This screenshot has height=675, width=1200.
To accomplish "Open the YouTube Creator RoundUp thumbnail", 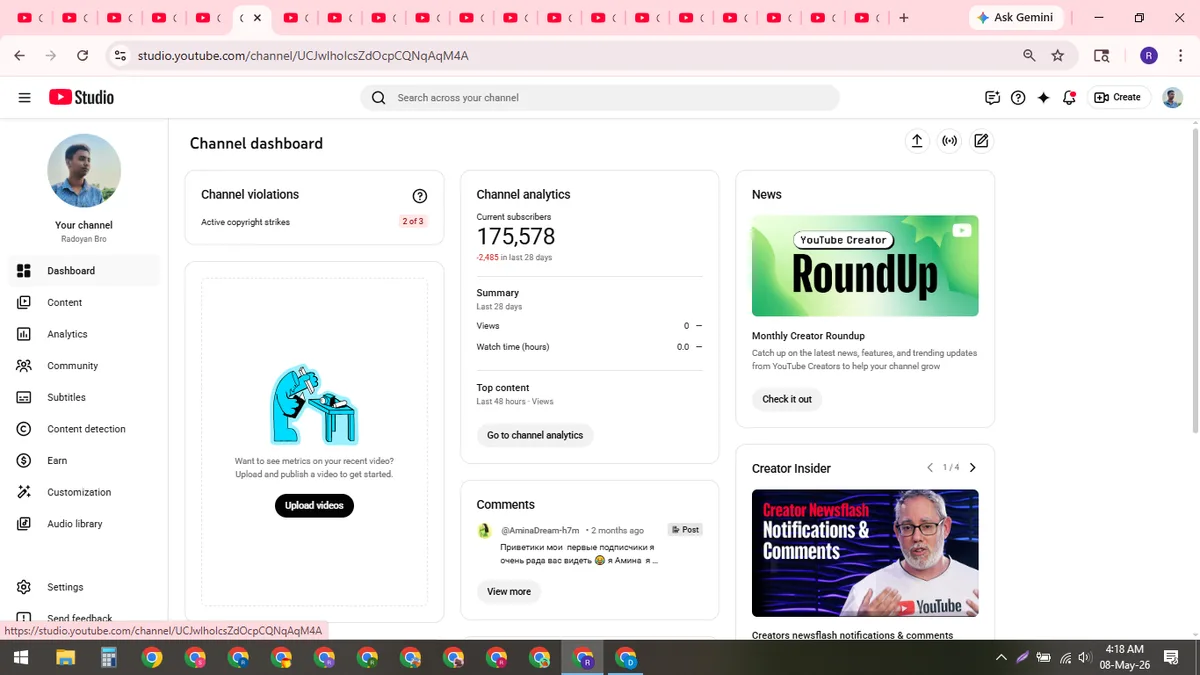I will coord(865,266).
